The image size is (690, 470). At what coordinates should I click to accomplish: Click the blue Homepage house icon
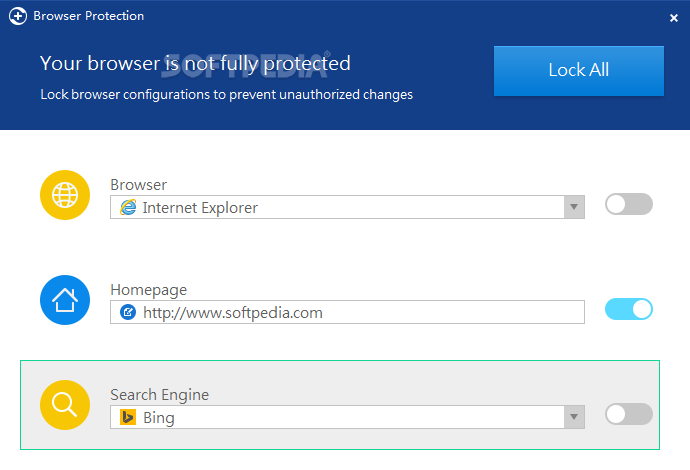pyautogui.click(x=65, y=300)
